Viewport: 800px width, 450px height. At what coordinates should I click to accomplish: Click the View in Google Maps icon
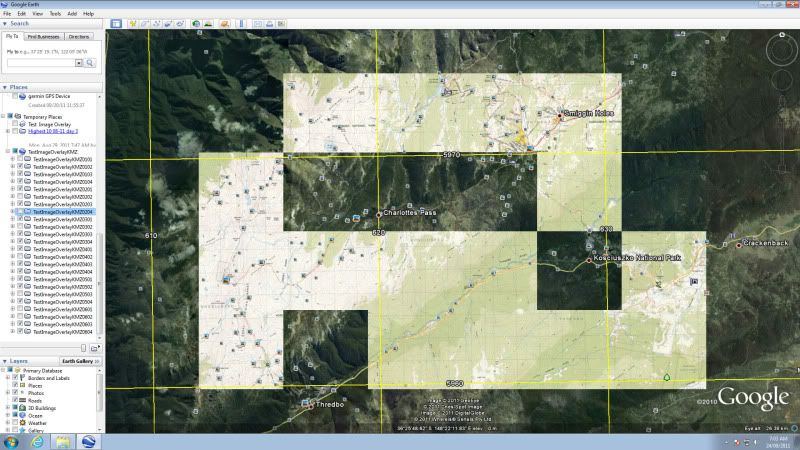point(281,23)
